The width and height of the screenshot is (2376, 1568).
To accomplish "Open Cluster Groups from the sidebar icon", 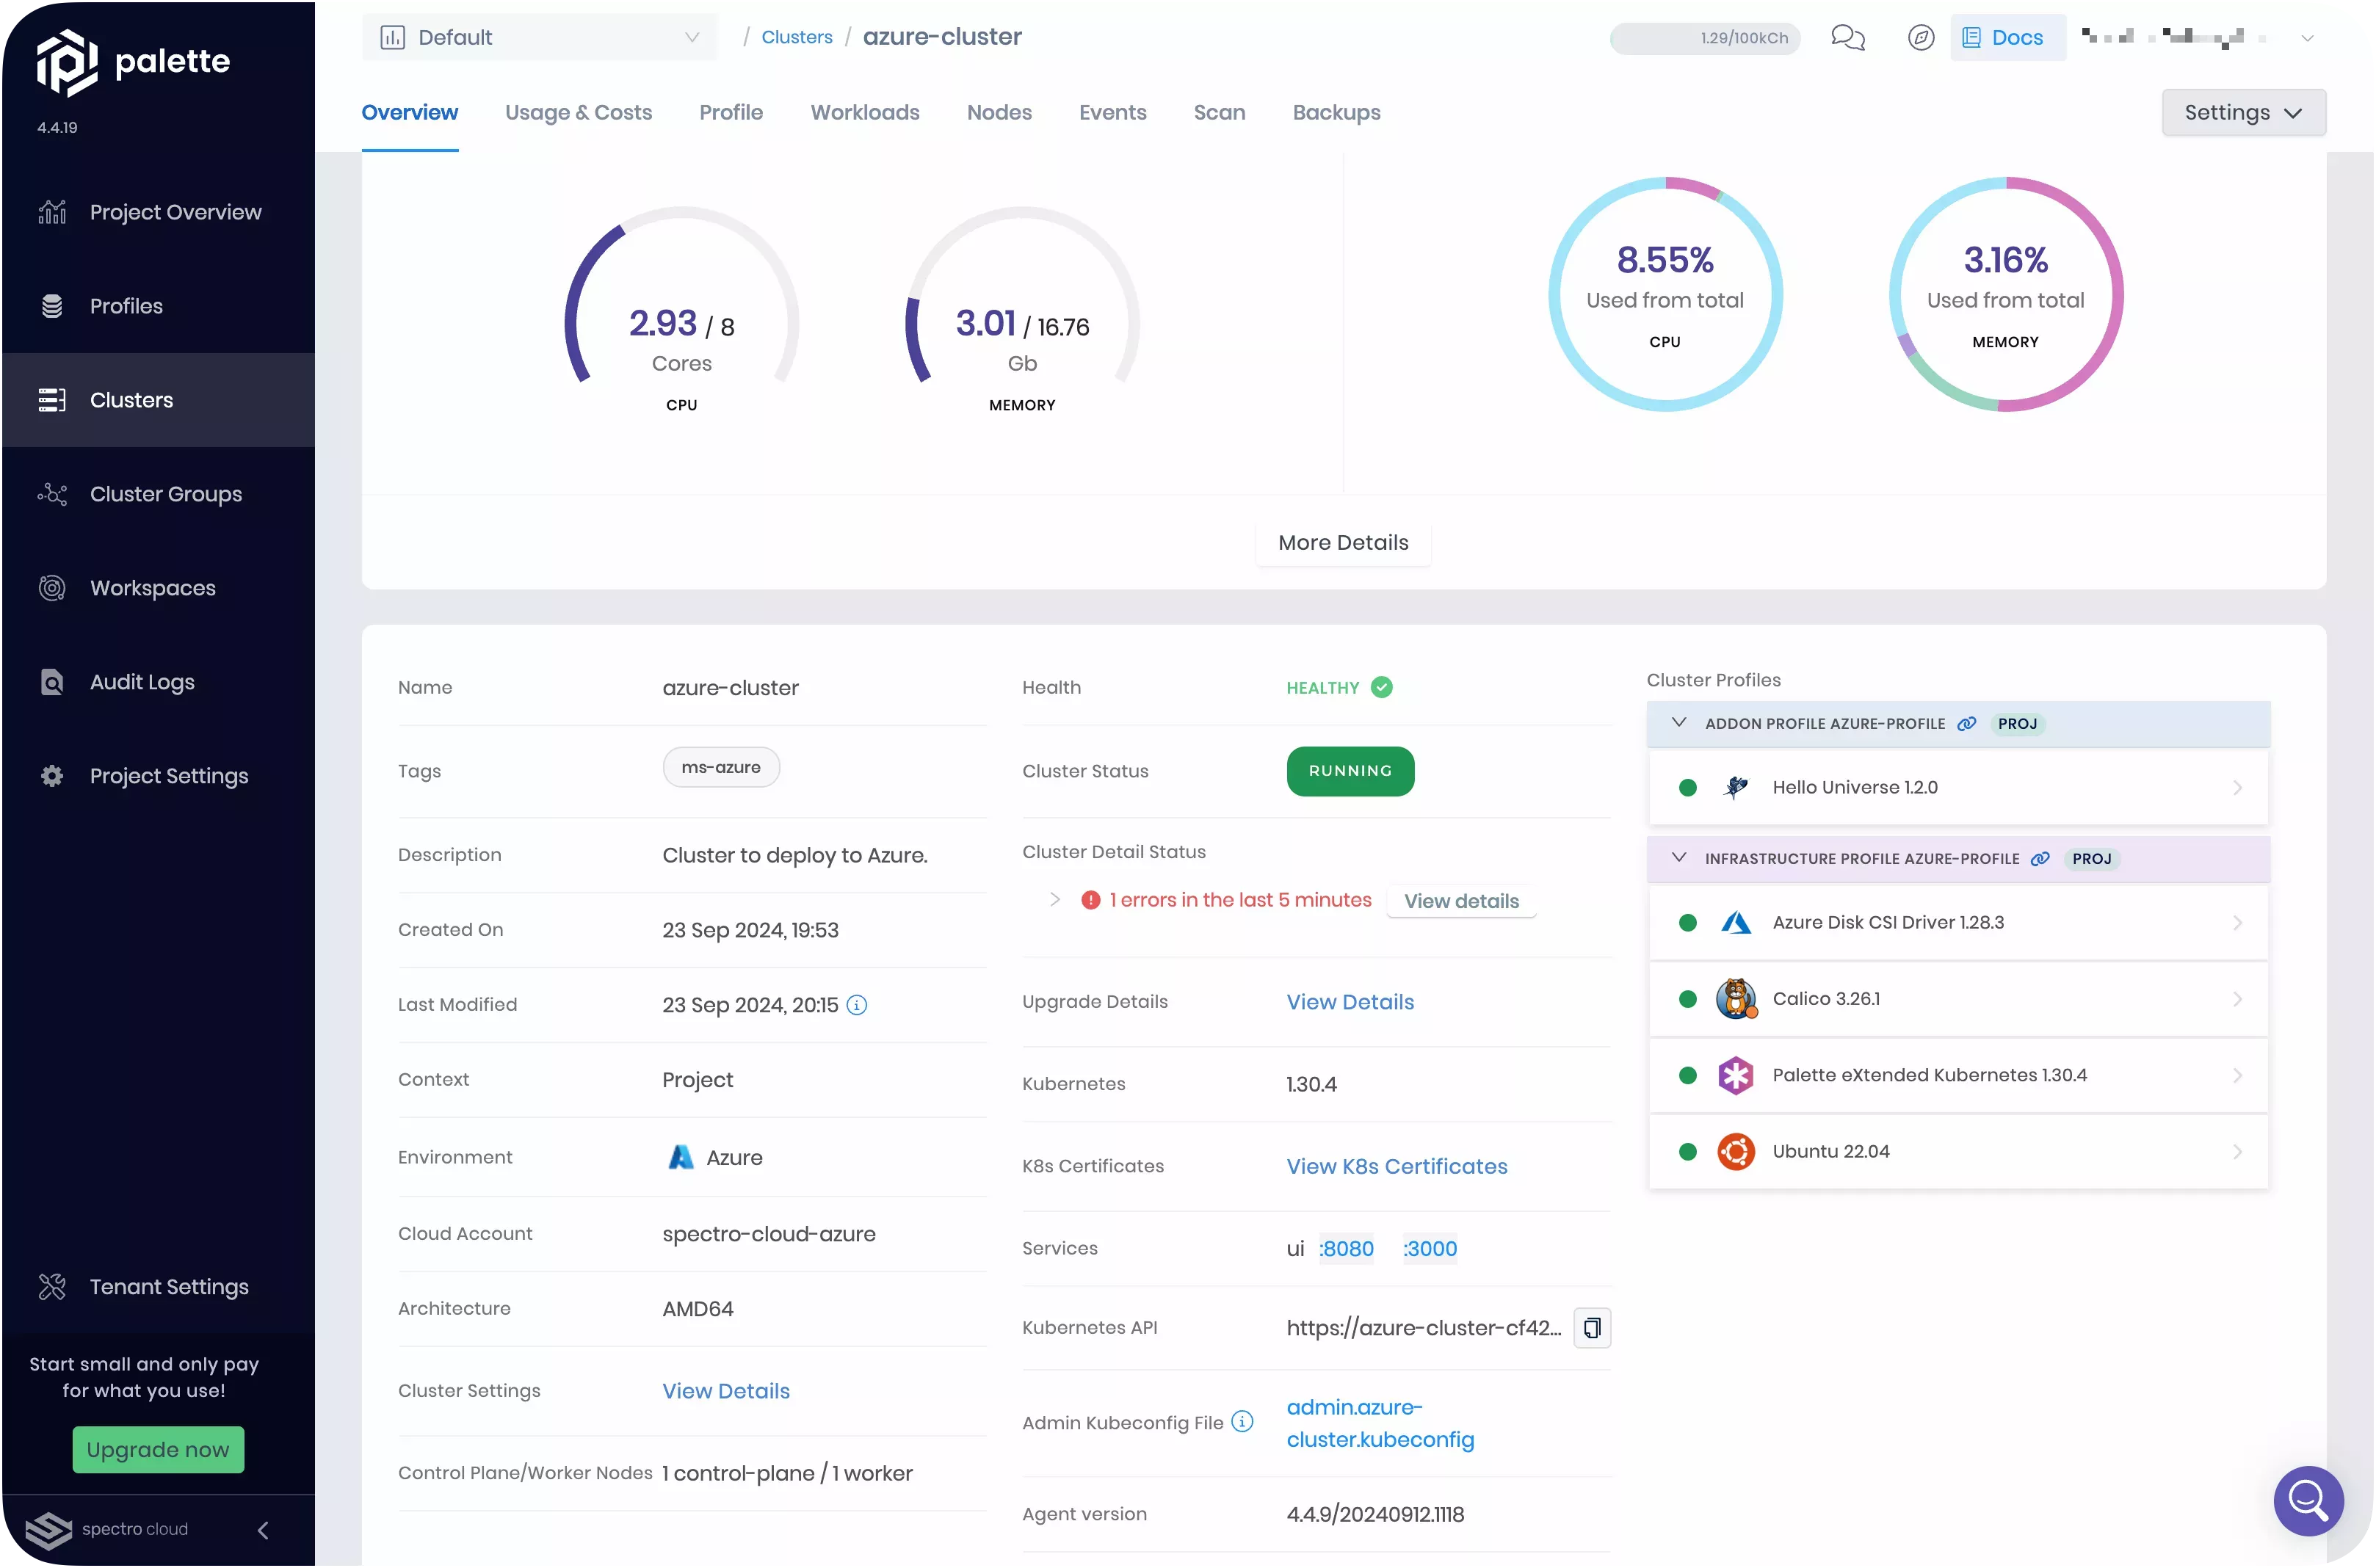I will pos(52,493).
